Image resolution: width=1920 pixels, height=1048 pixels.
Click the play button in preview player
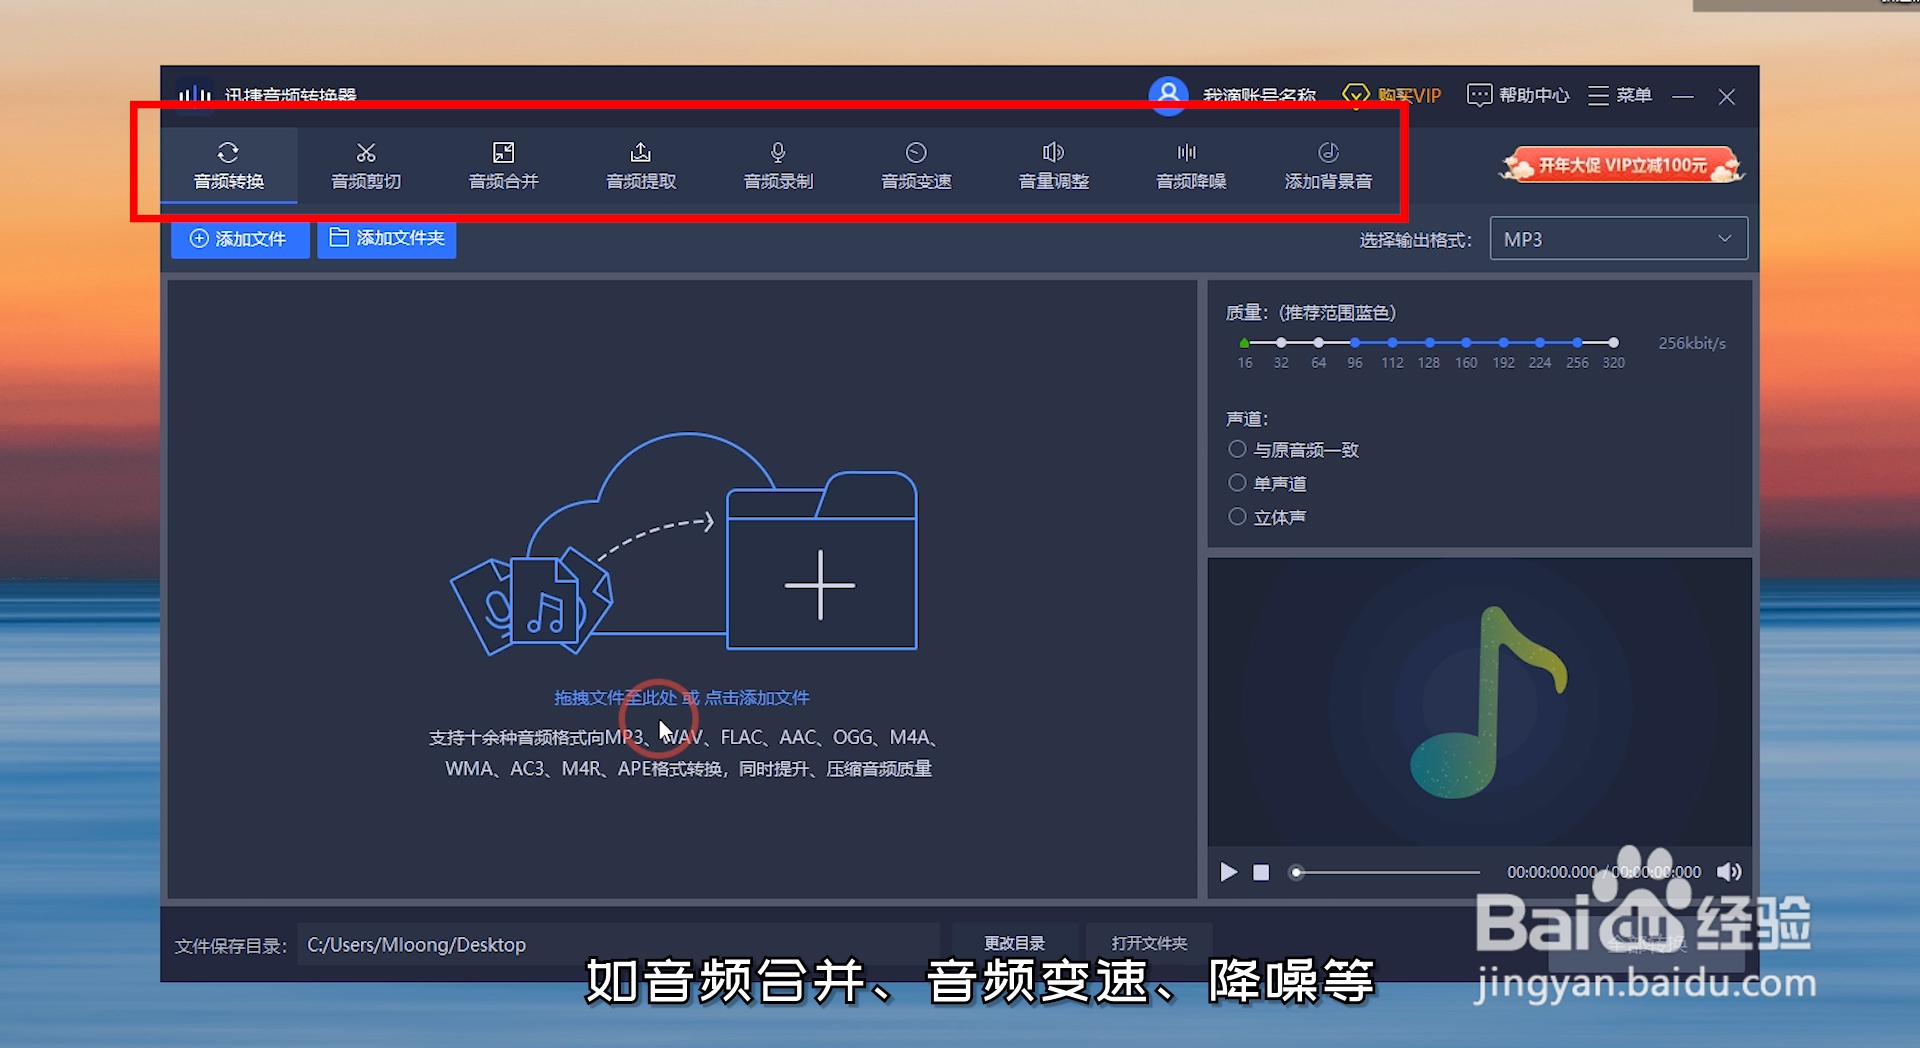coord(1229,872)
